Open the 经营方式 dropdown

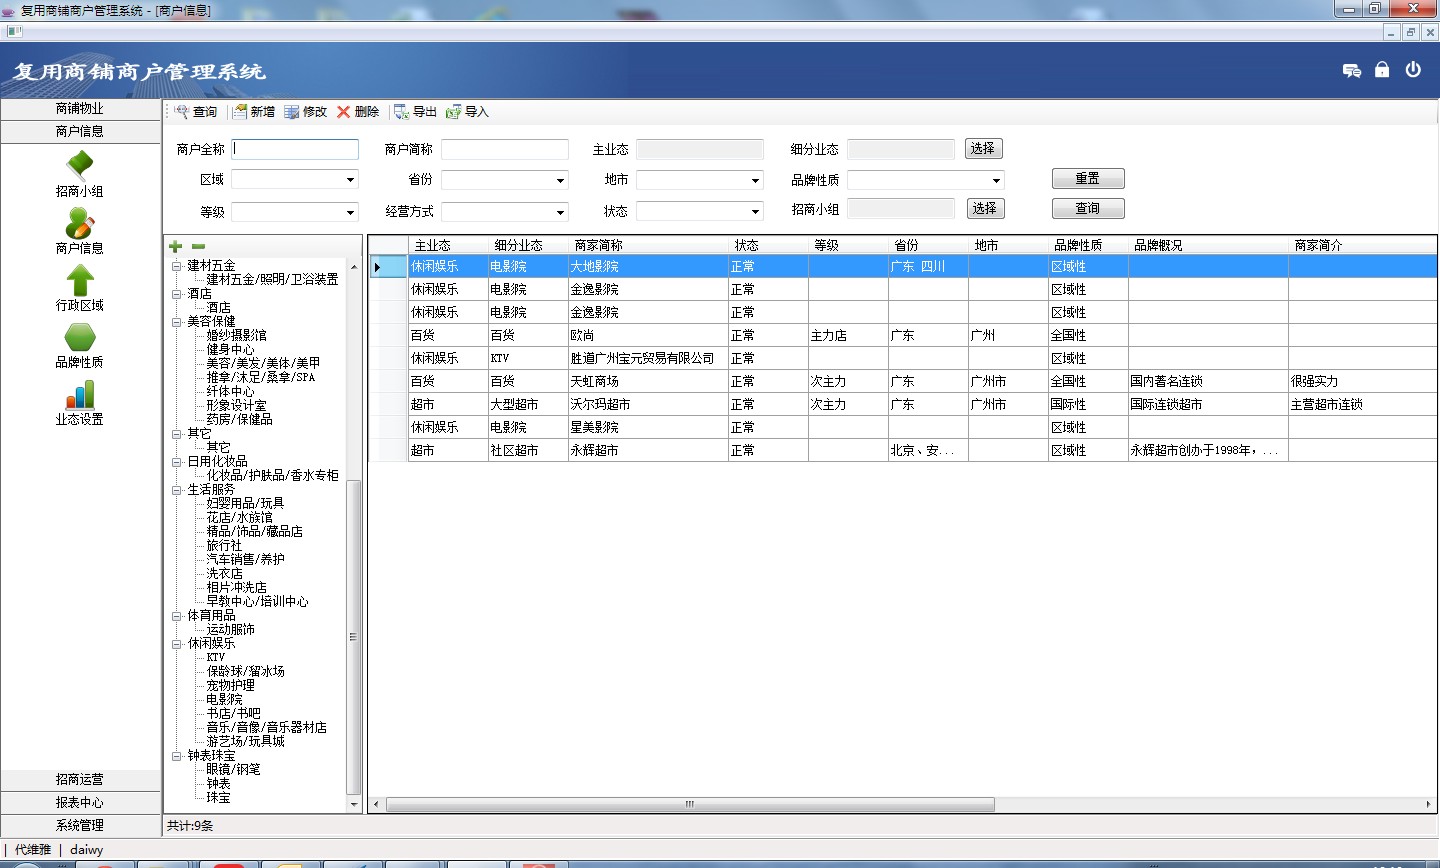(x=560, y=212)
